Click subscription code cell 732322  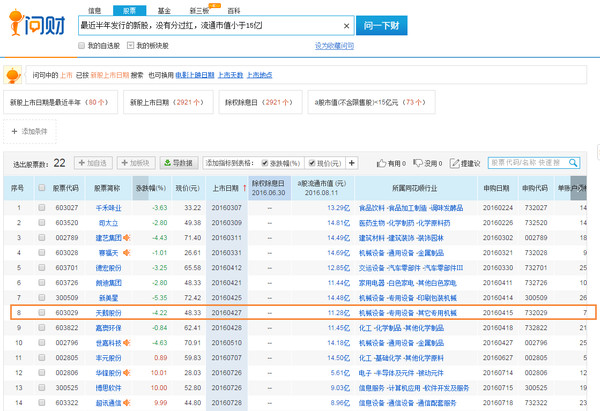(x=536, y=403)
